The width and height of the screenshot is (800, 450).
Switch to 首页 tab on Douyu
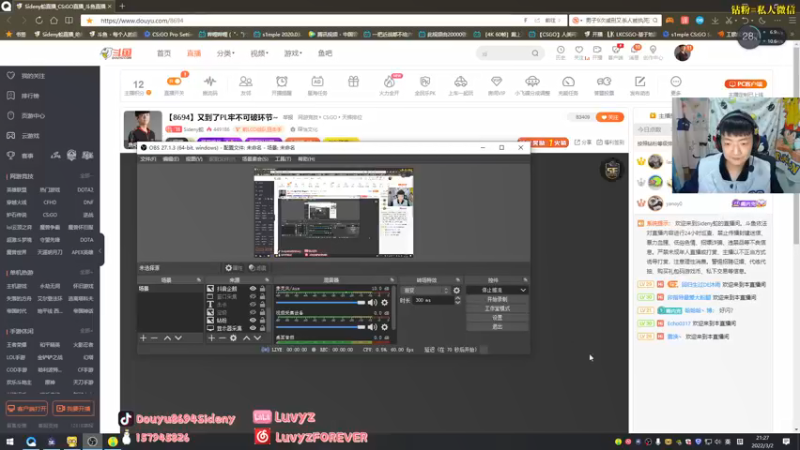click(164, 53)
